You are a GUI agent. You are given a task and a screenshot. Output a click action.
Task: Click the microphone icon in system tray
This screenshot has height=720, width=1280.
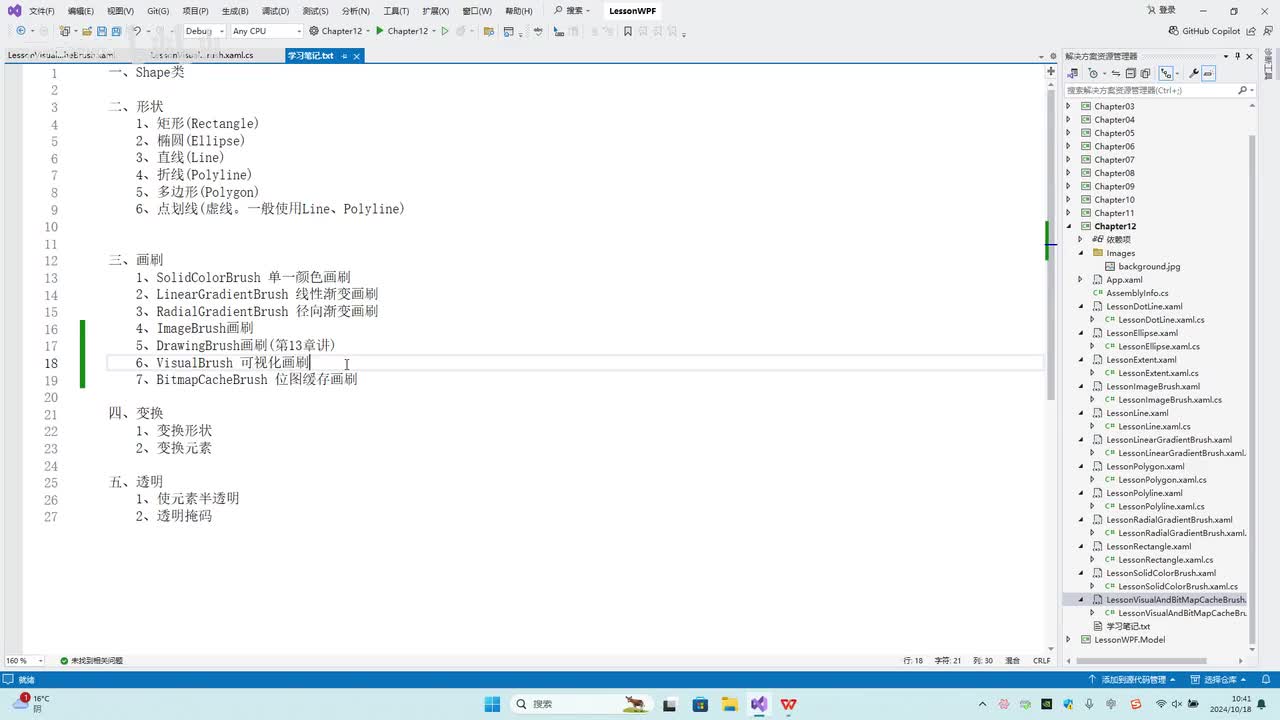pyautogui.click(x=1089, y=704)
